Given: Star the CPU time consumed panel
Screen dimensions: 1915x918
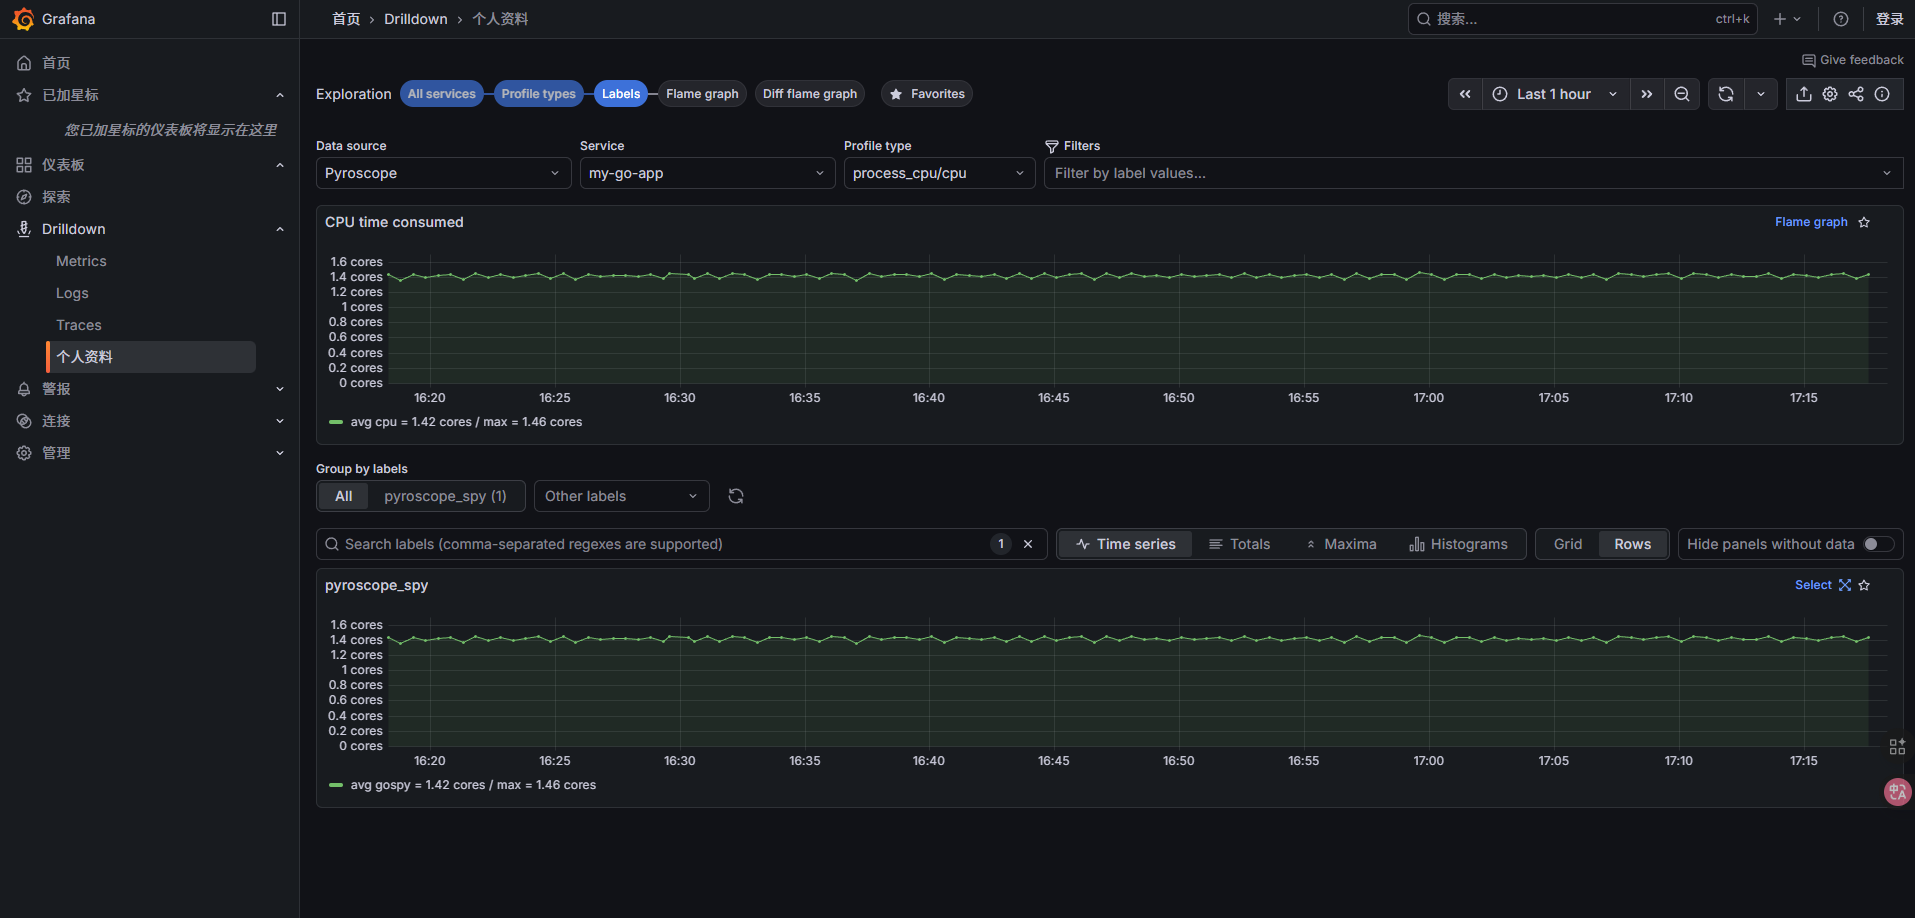Looking at the screenshot, I should pyautogui.click(x=1864, y=222).
